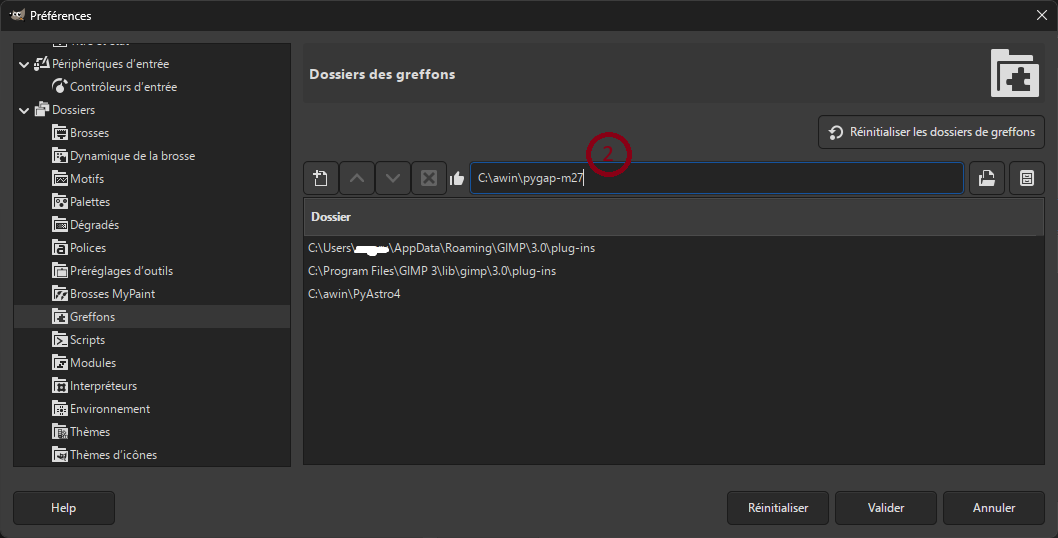Click the Palettes folder icon
The height and width of the screenshot is (538, 1058).
coord(60,202)
